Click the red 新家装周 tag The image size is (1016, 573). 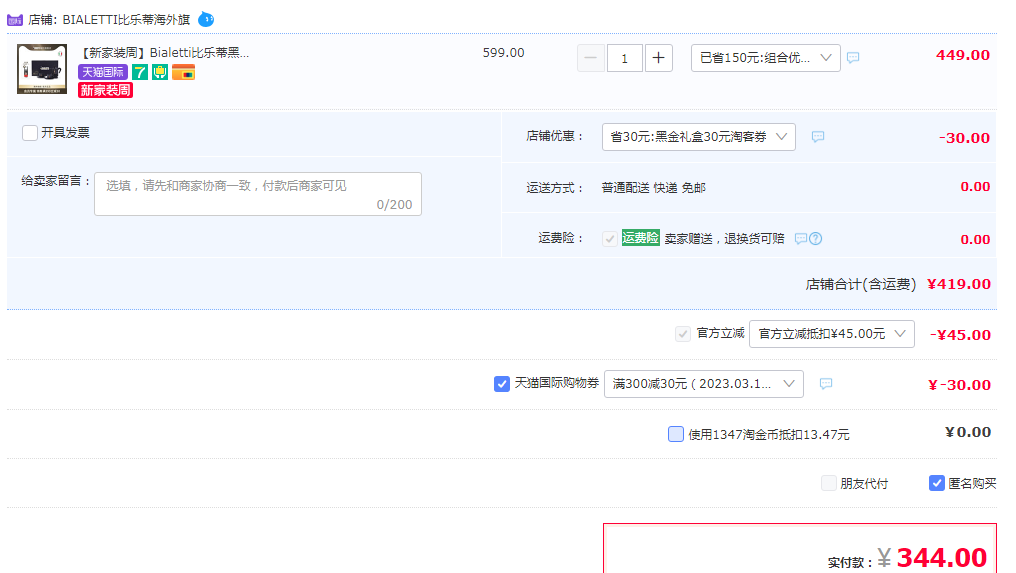(x=106, y=90)
